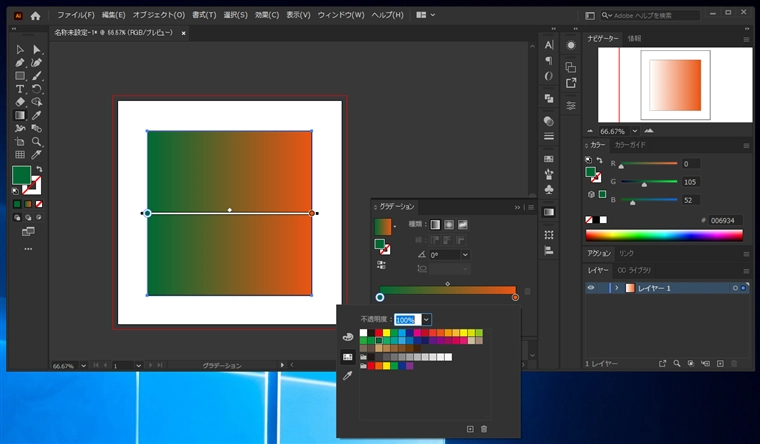The image size is (760, 444).
Task: Click the Home icon in top bar
Action: [35, 16]
